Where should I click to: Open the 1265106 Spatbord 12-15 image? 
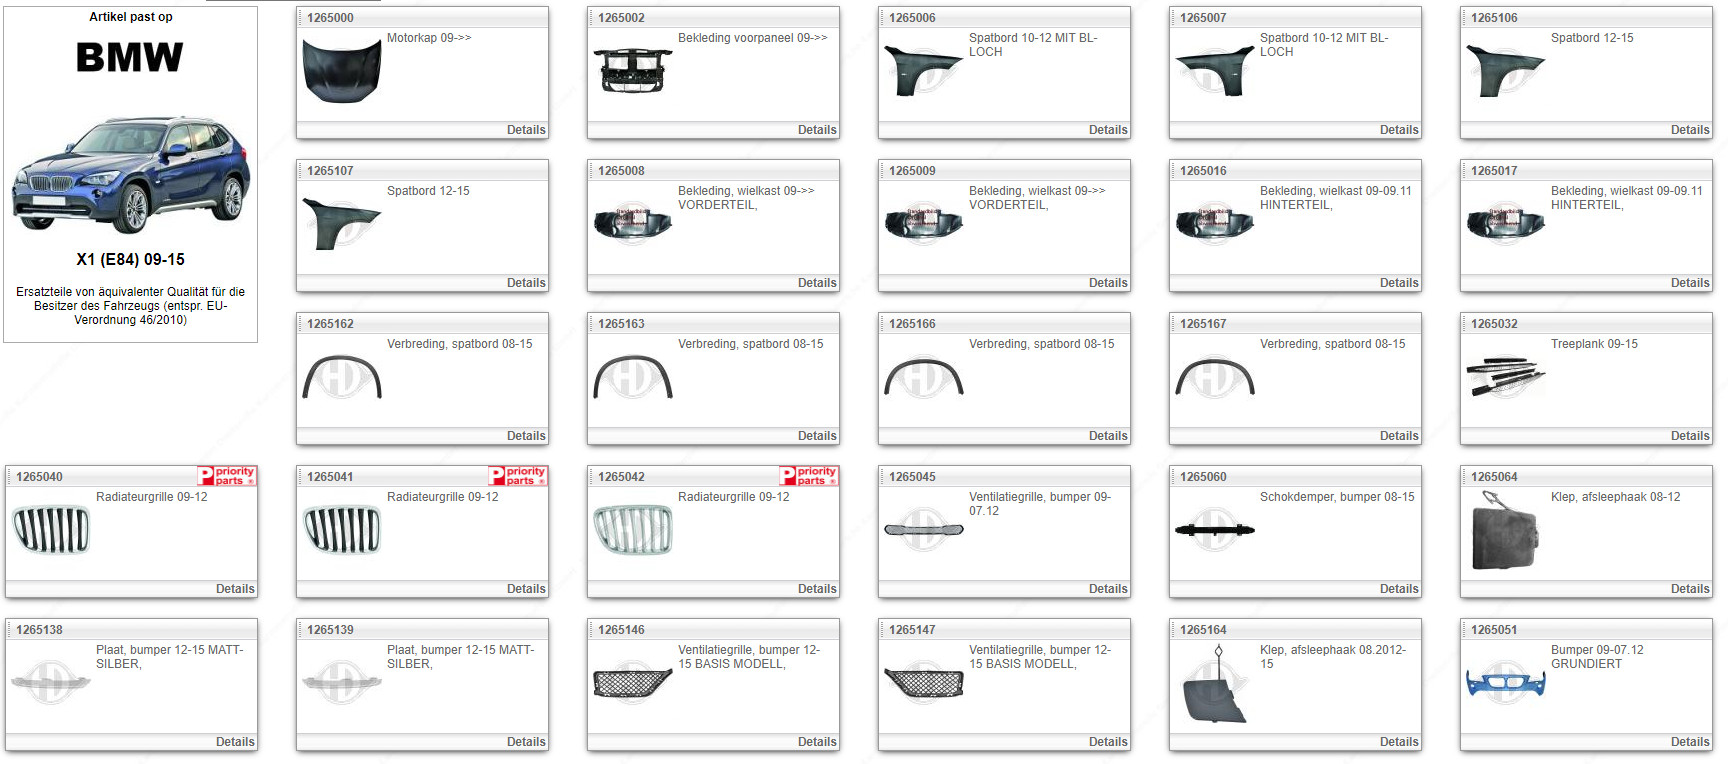pyautogui.click(x=1506, y=71)
